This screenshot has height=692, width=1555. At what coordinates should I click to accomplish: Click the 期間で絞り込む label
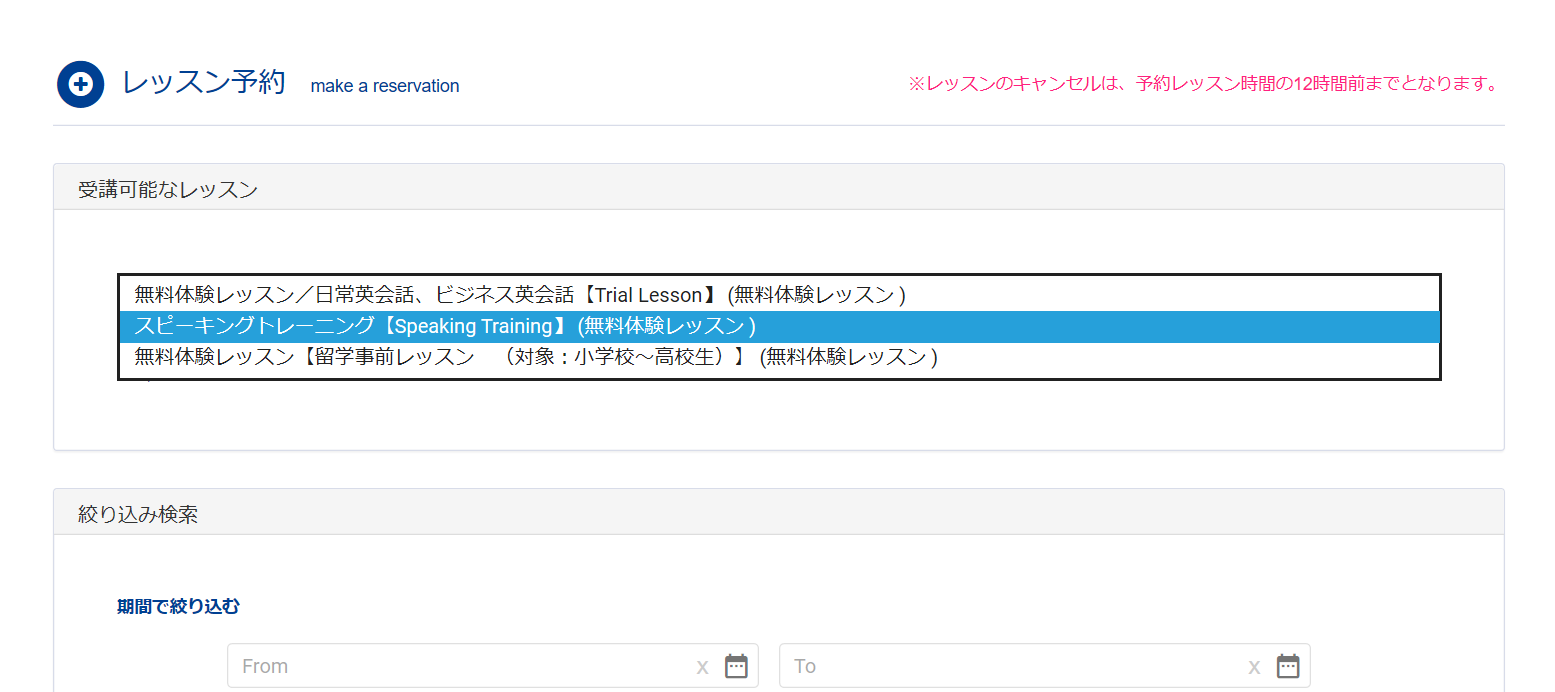[x=178, y=606]
